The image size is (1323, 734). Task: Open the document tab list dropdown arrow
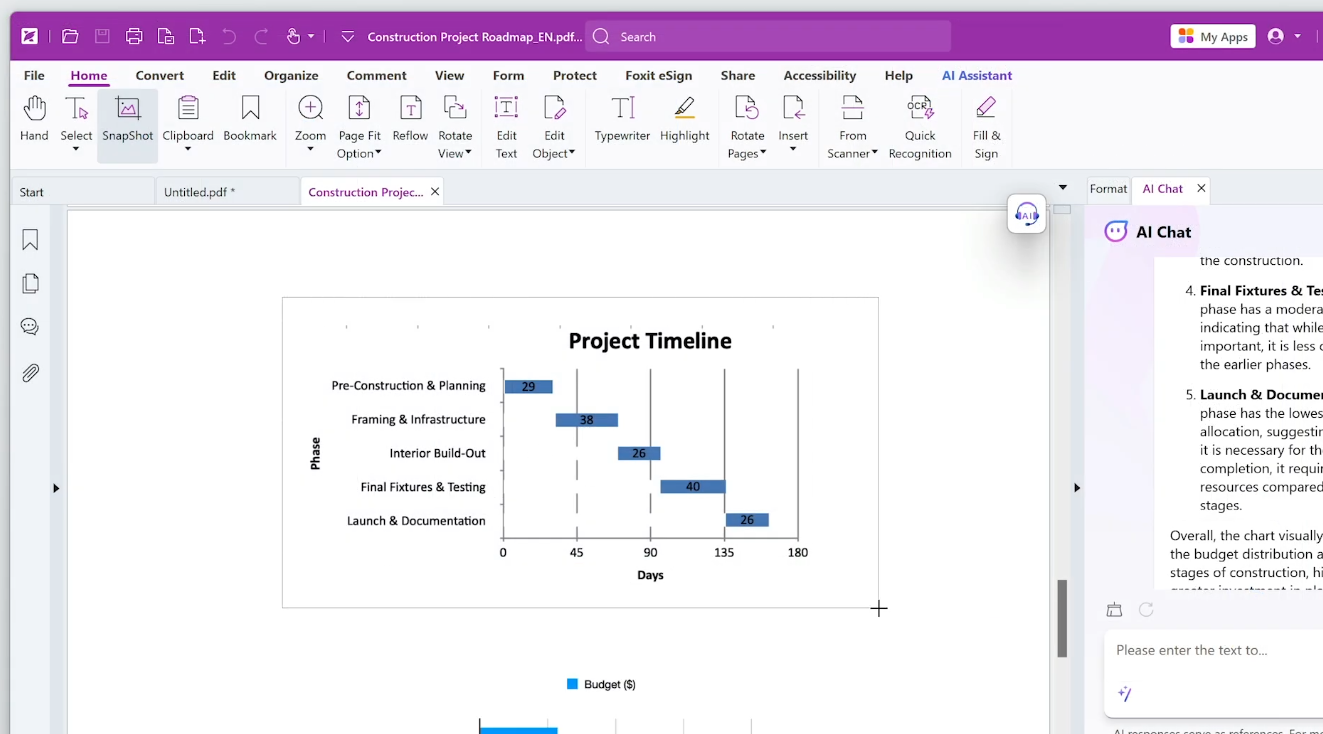pyautogui.click(x=1063, y=188)
